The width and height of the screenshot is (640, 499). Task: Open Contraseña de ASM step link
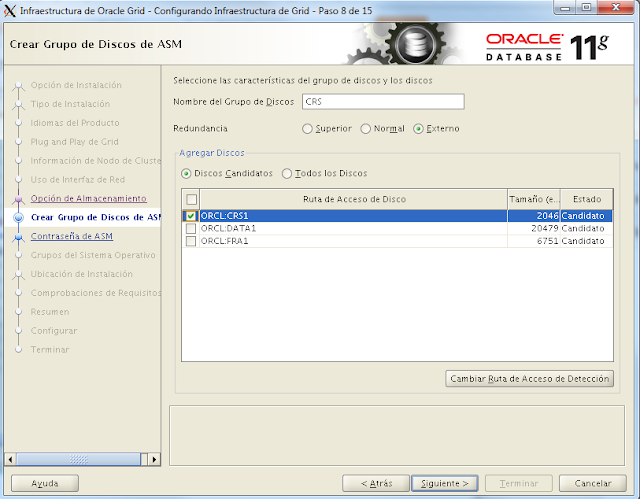[72, 236]
